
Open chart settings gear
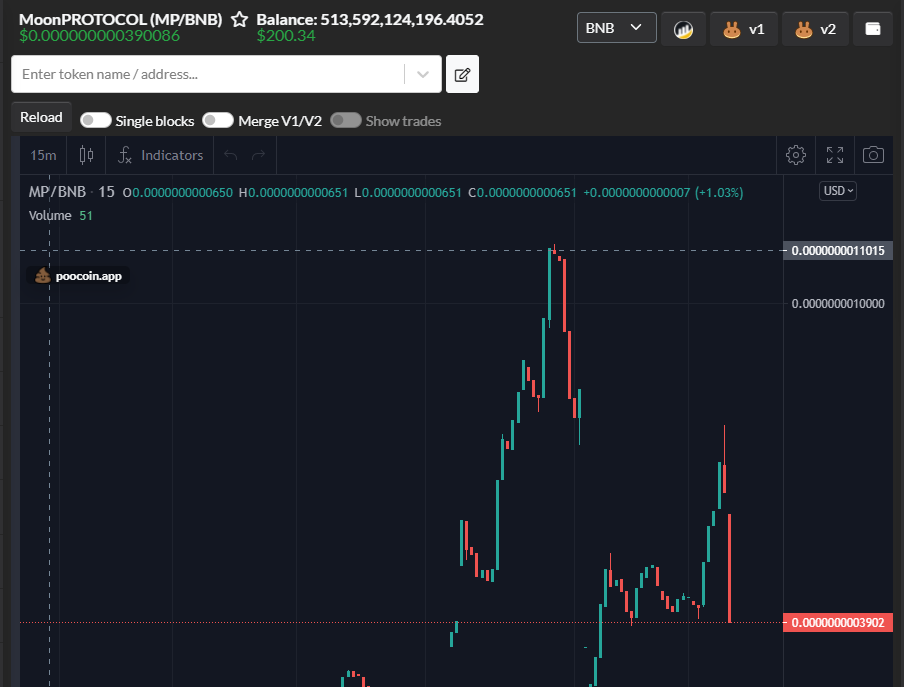[796, 155]
